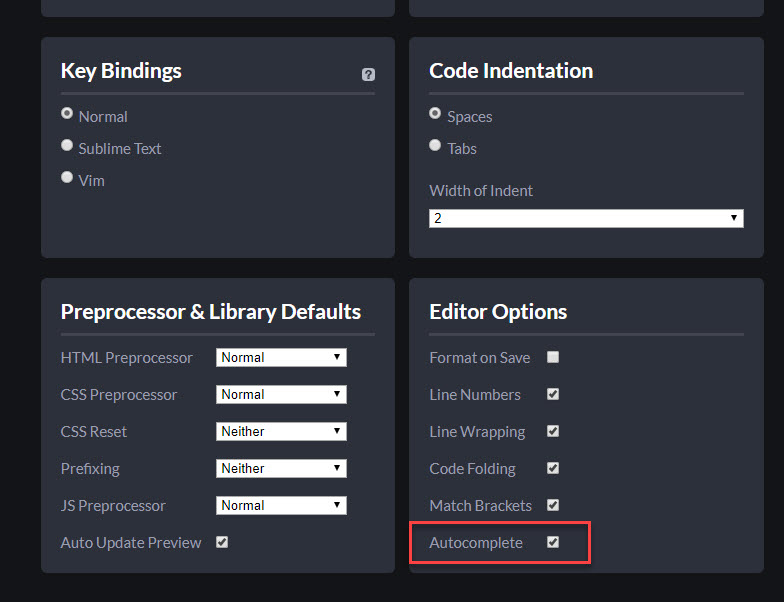Image resolution: width=784 pixels, height=602 pixels.
Task: Open the JS Preprocessor dropdown
Action: coord(281,505)
